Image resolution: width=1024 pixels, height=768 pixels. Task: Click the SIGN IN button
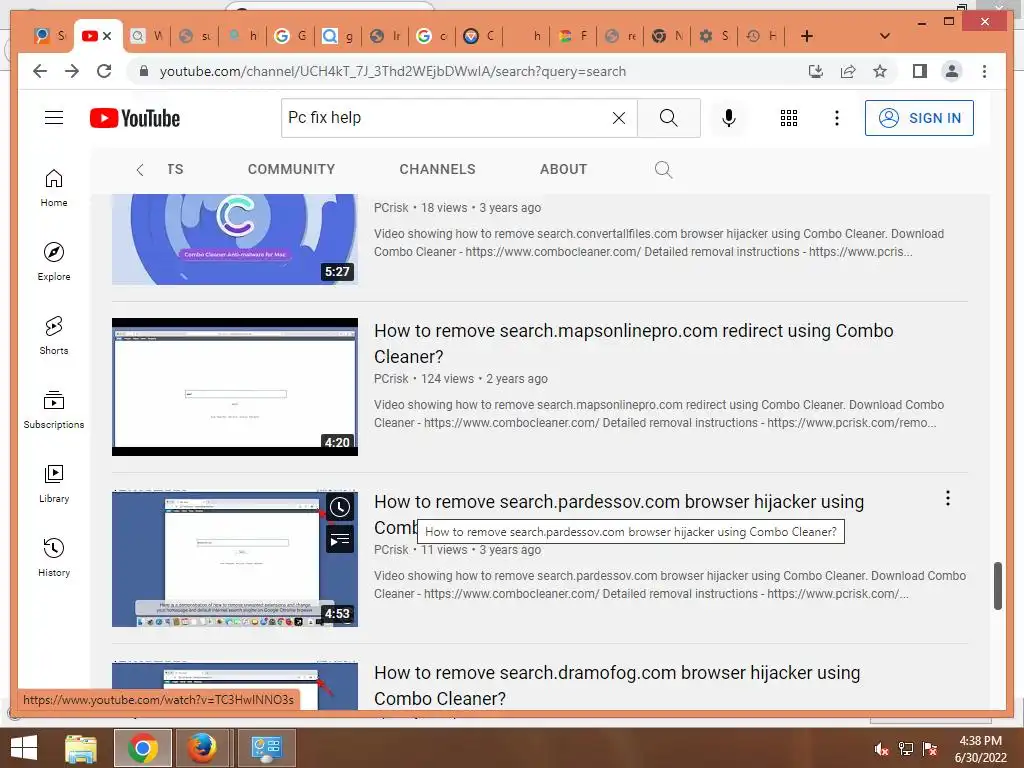pyautogui.click(x=919, y=118)
